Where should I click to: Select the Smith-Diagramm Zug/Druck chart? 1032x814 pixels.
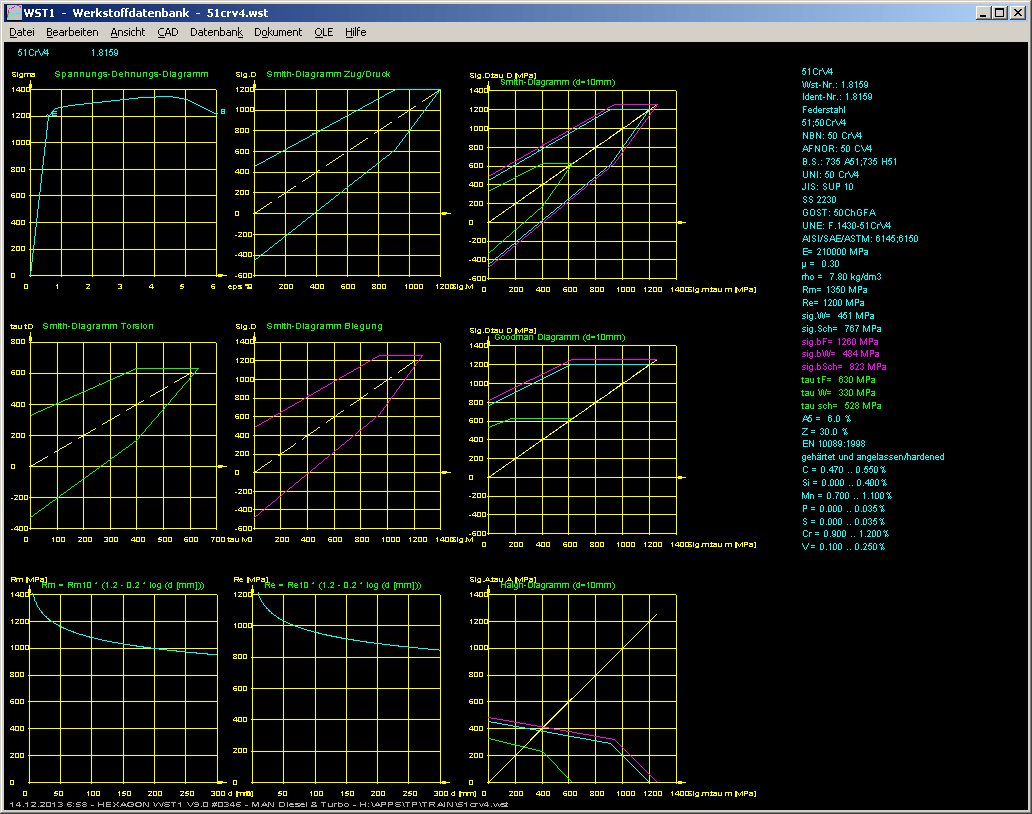pyautogui.click(x=347, y=182)
